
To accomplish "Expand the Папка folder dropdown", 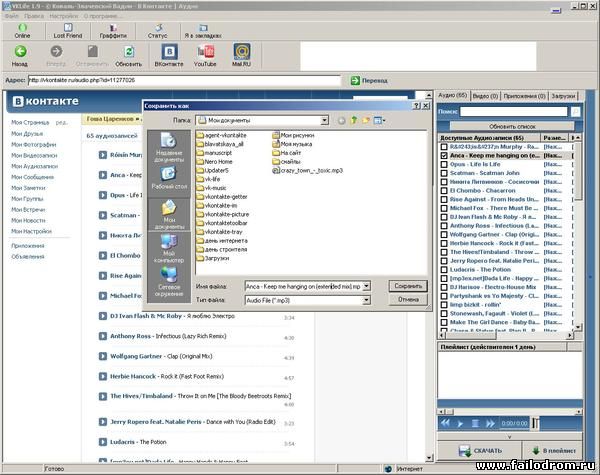I will (324, 121).
